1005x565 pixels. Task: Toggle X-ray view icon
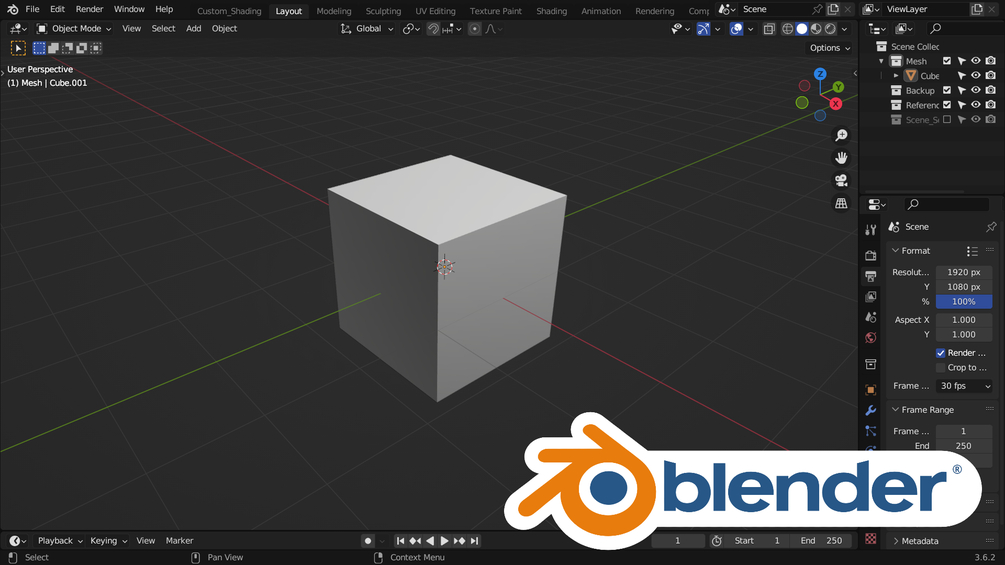[x=768, y=29]
